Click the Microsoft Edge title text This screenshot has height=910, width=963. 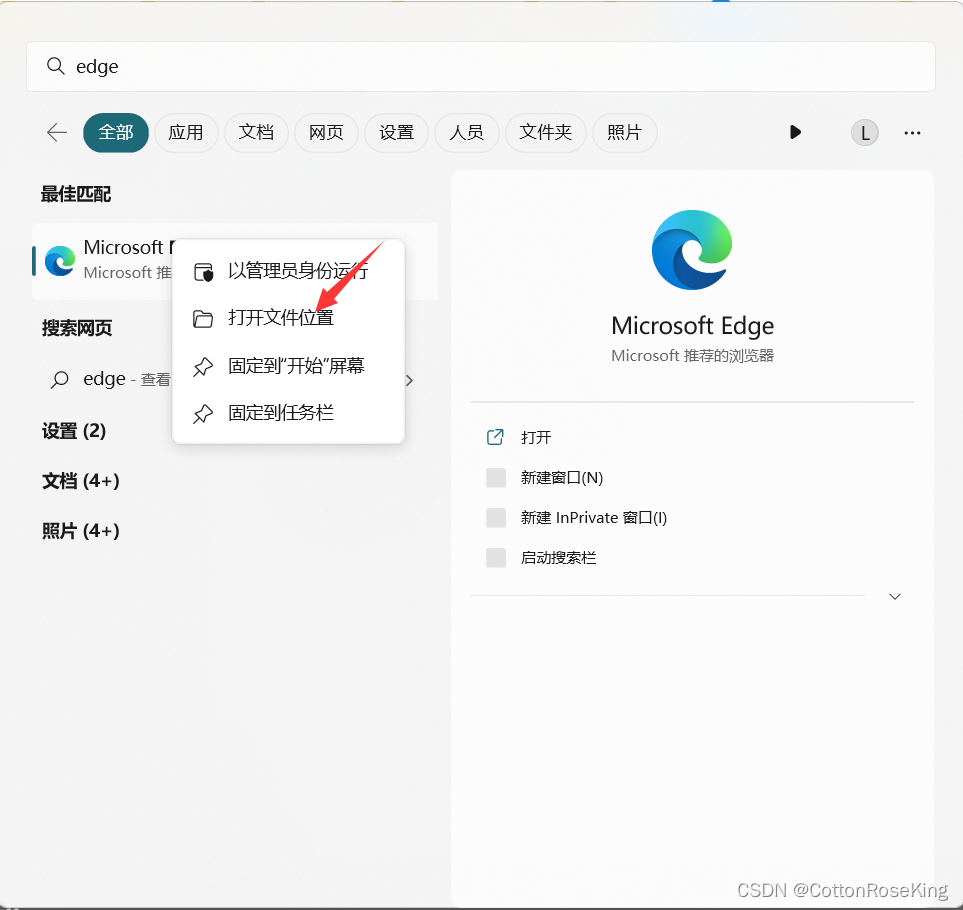click(x=692, y=325)
